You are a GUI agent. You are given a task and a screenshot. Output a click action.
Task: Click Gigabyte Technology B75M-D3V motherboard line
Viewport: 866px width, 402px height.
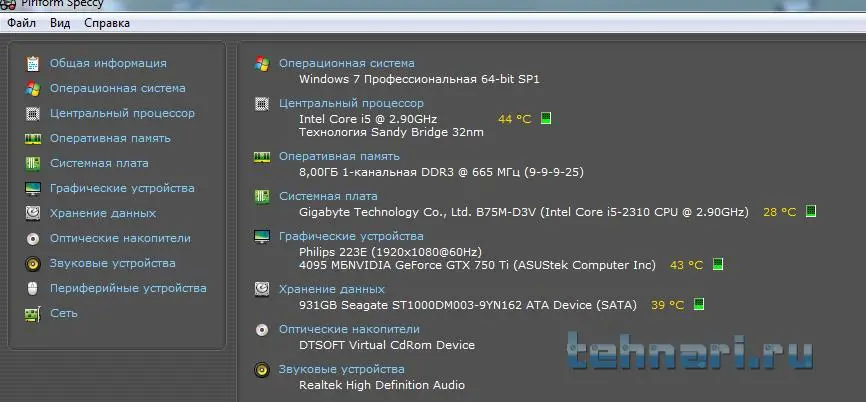pos(524,212)
